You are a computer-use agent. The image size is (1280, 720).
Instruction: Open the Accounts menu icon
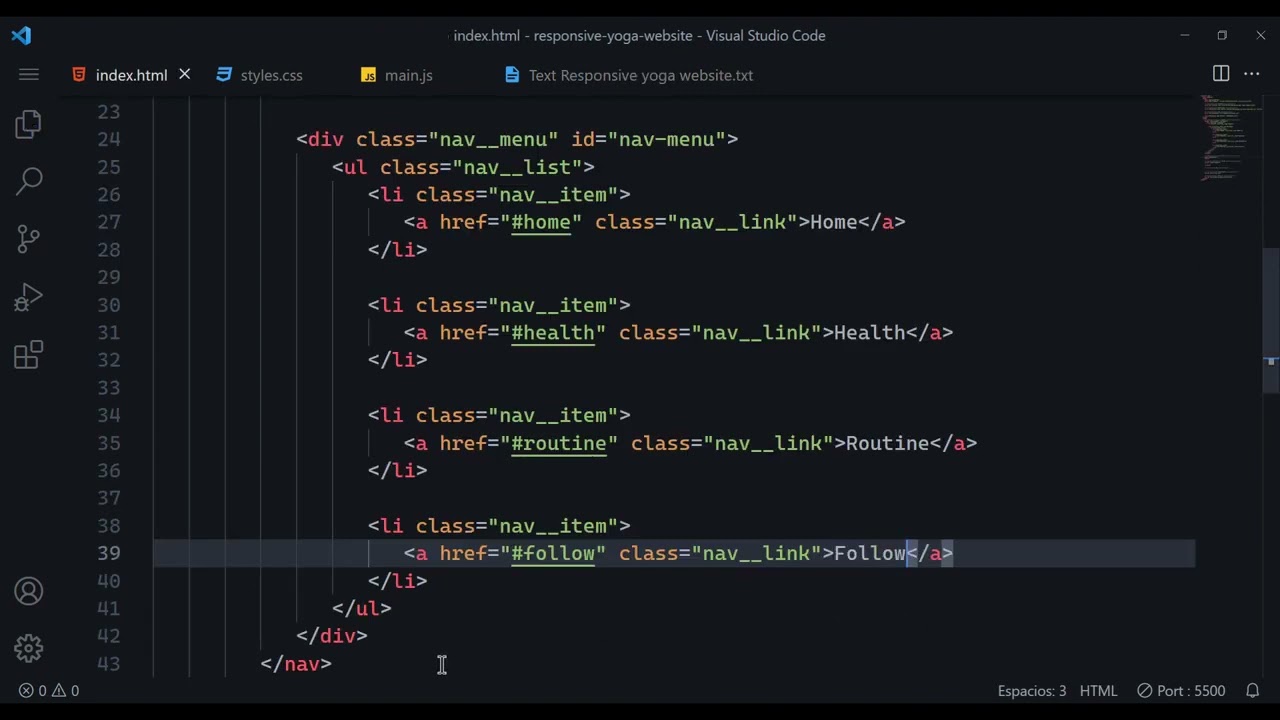(29, 591)
